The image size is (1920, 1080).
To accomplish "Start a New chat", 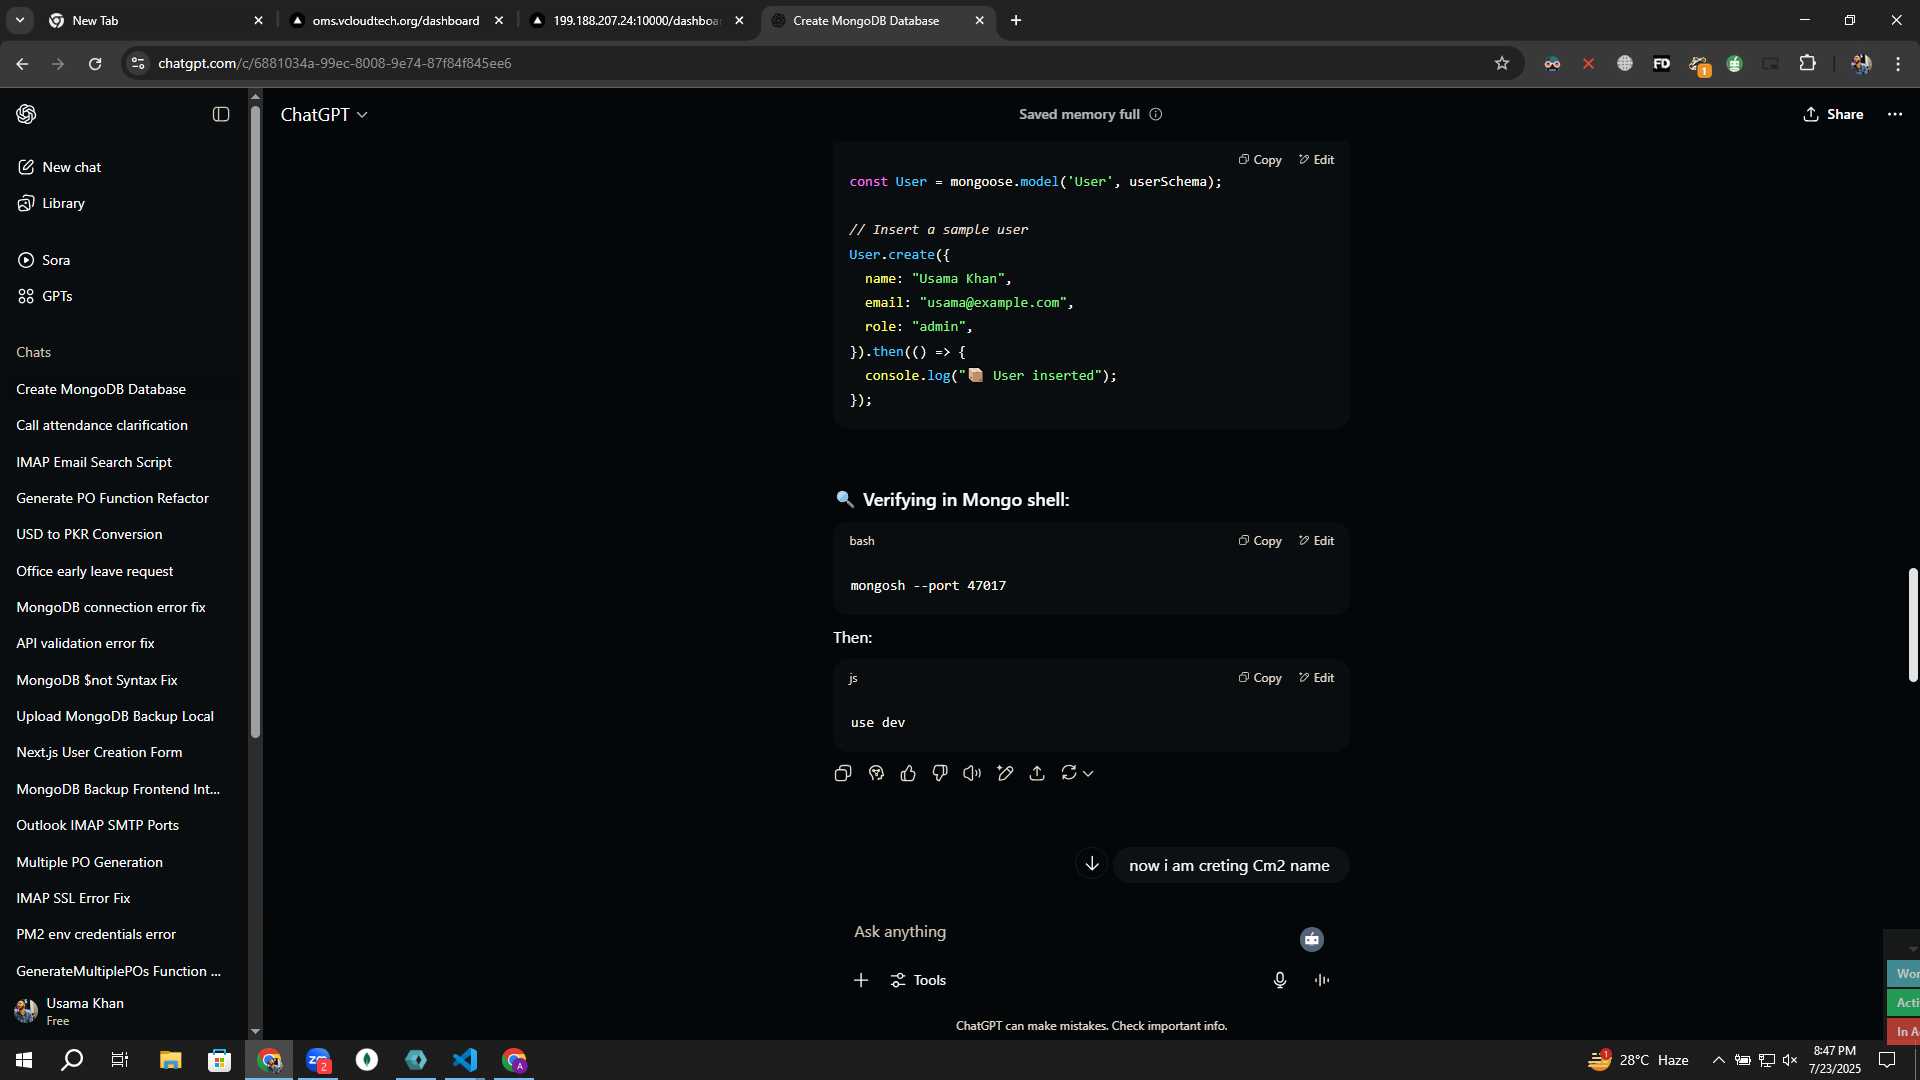I will (60, 167).
